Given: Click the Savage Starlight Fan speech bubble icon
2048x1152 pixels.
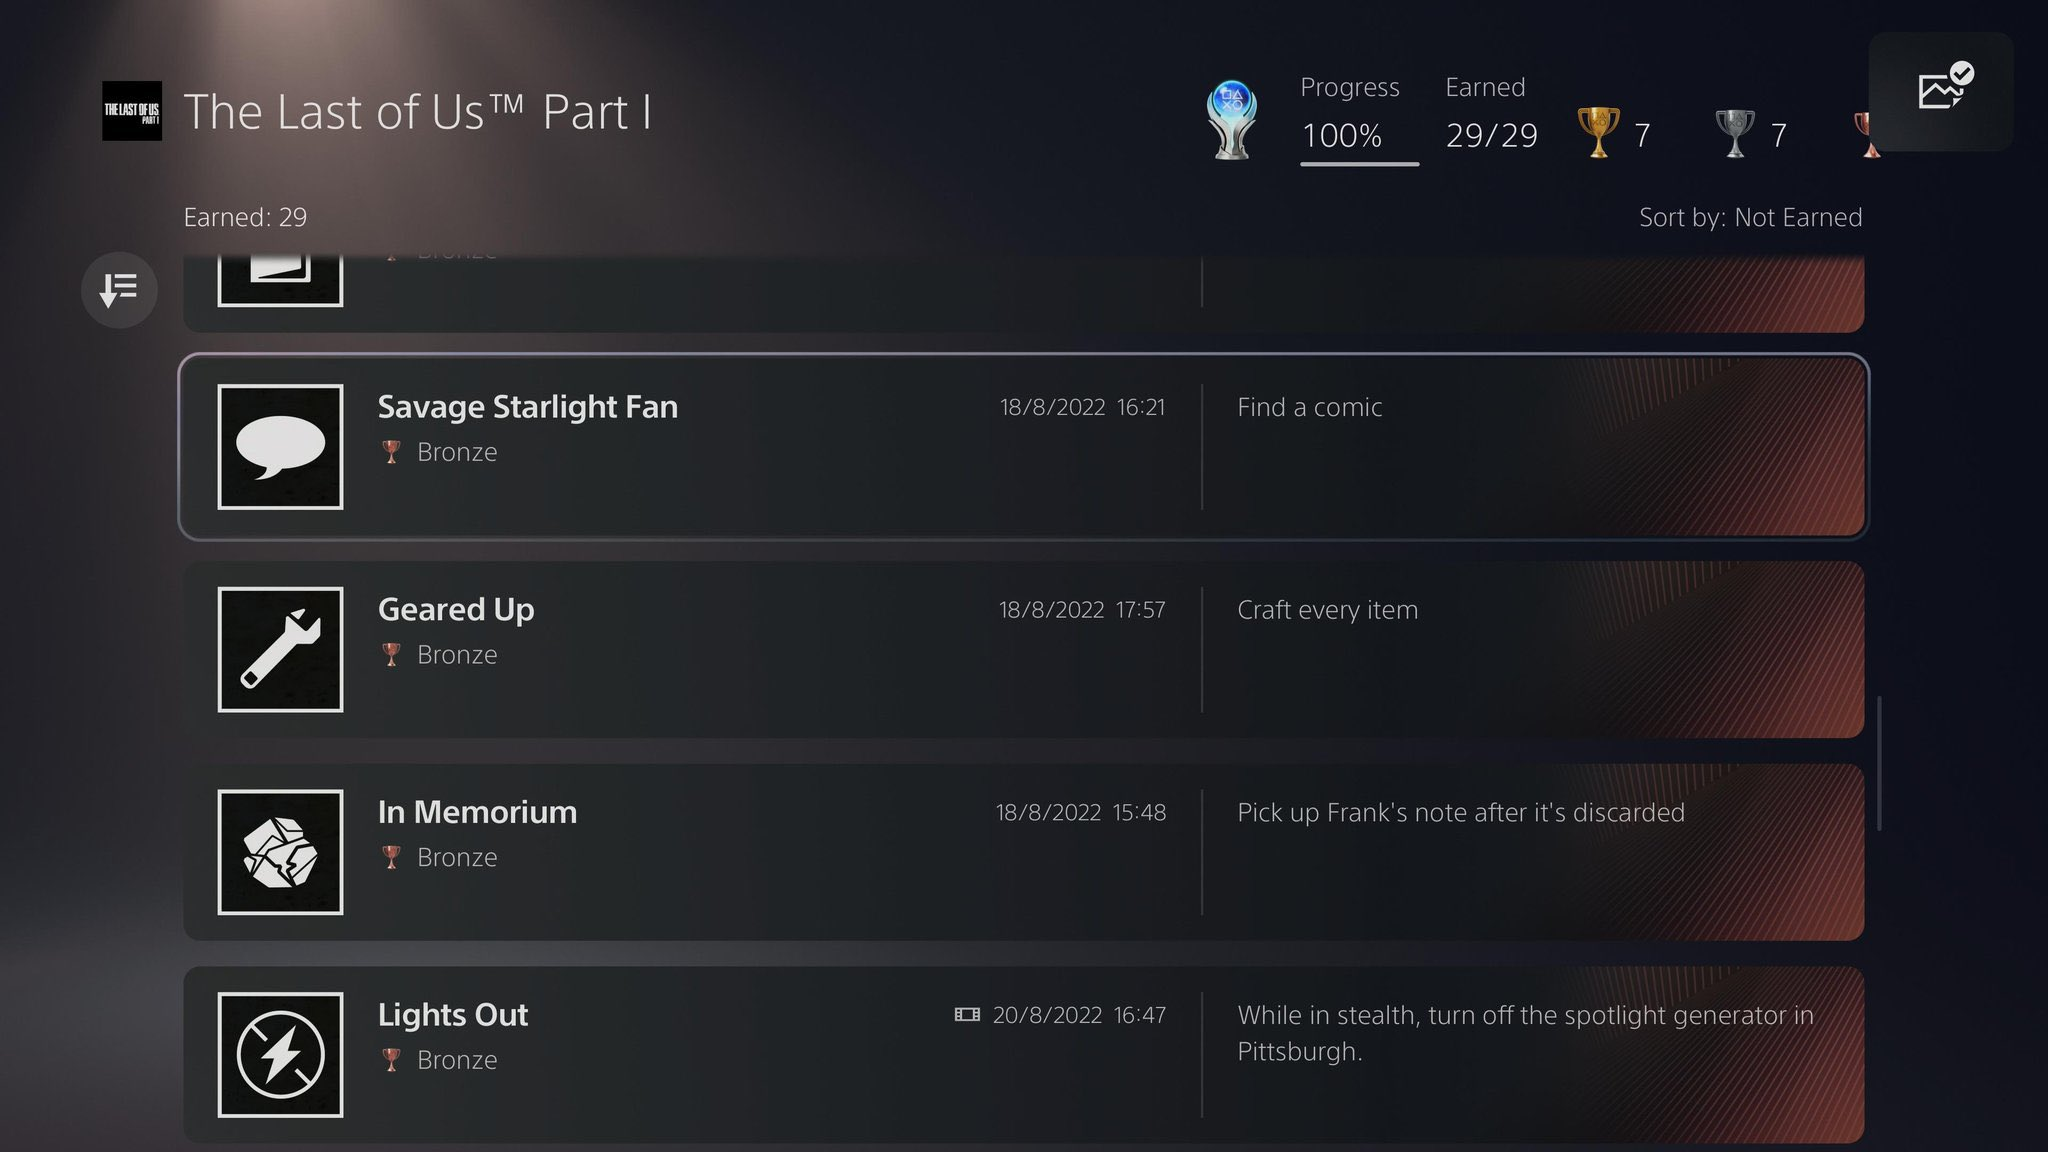Looking at the screenshot, I should [280, 447].
